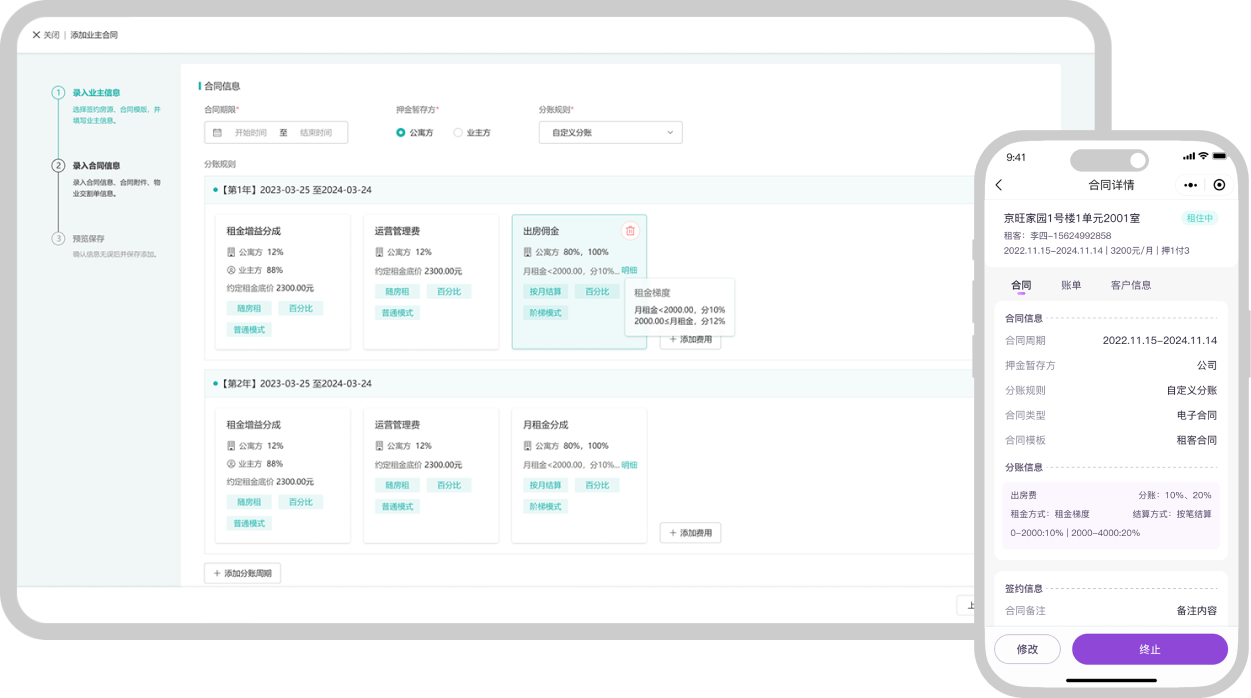Click 添加费用 button in second-year section

coord(690,533)
